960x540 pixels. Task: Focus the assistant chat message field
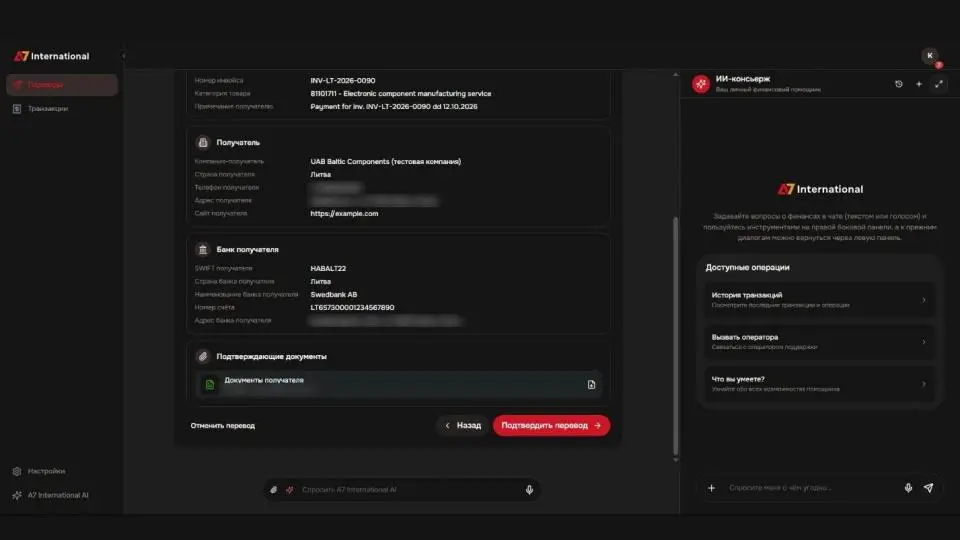811,488
